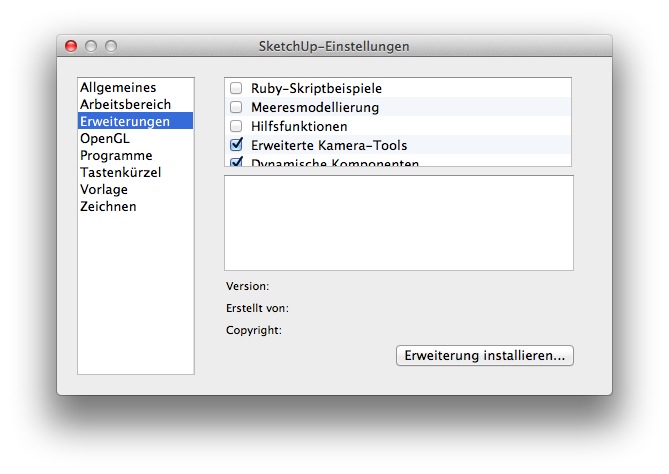
Task: Open the Zeichnen settings category
Action: click(108, 207)
